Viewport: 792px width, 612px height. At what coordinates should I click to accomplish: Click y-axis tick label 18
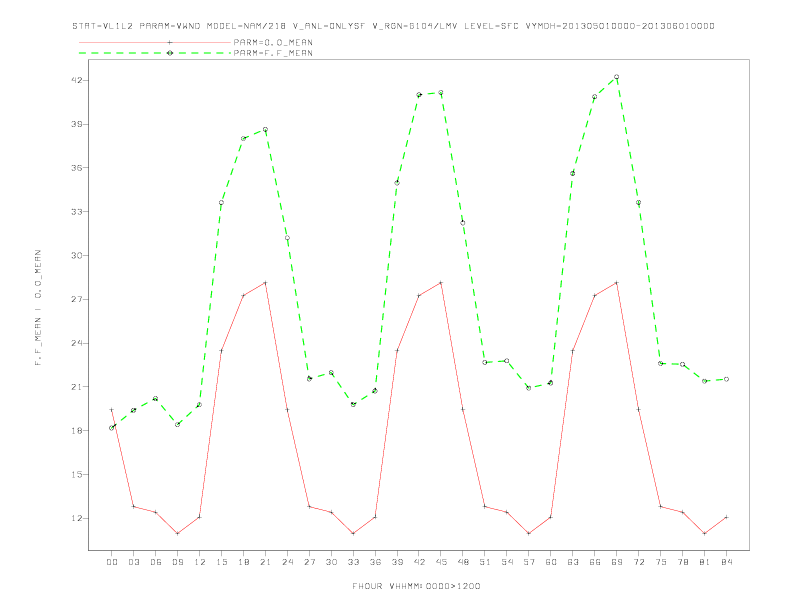pyautogui.click(x=76, y=431)
